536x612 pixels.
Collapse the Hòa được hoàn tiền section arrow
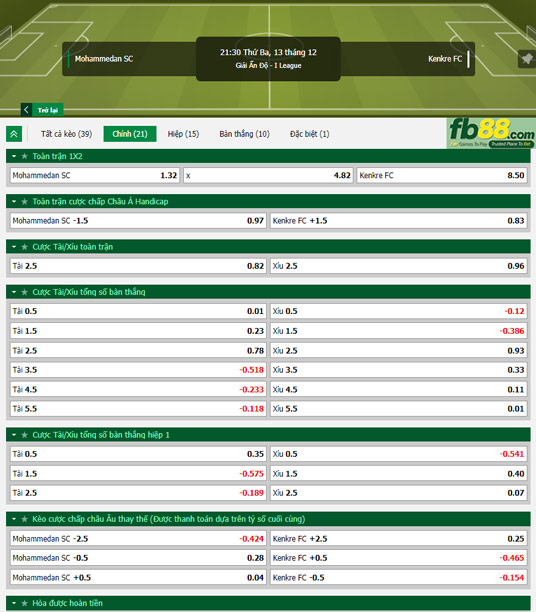pyautogui.click(x=14, y=603)
